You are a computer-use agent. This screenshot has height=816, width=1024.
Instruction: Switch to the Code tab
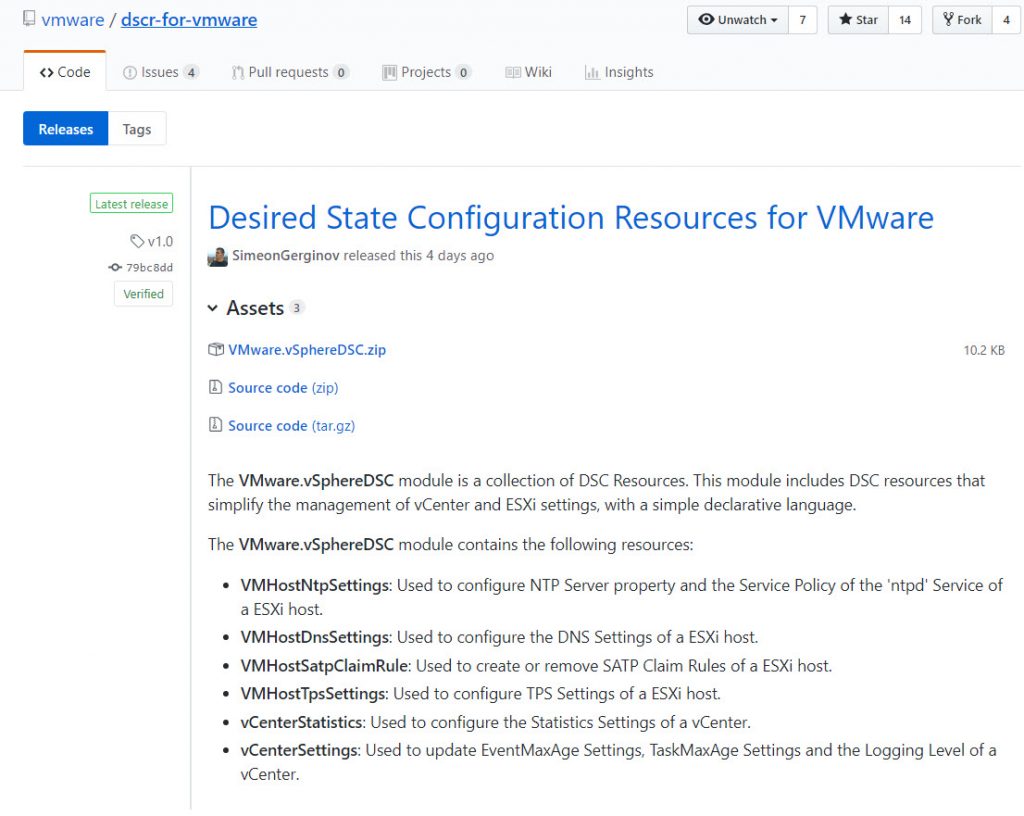click(65, 72)
